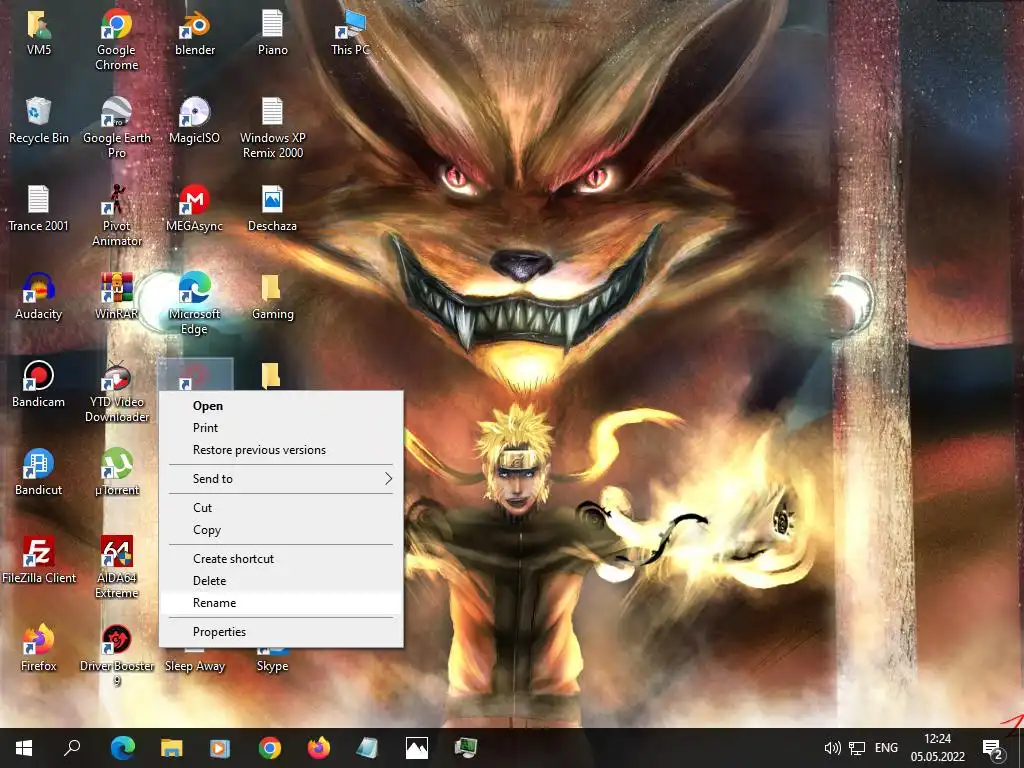Open the media player taskbar icon
Image resolution: width=1024 pixels, height=768 pixels.
220,748
